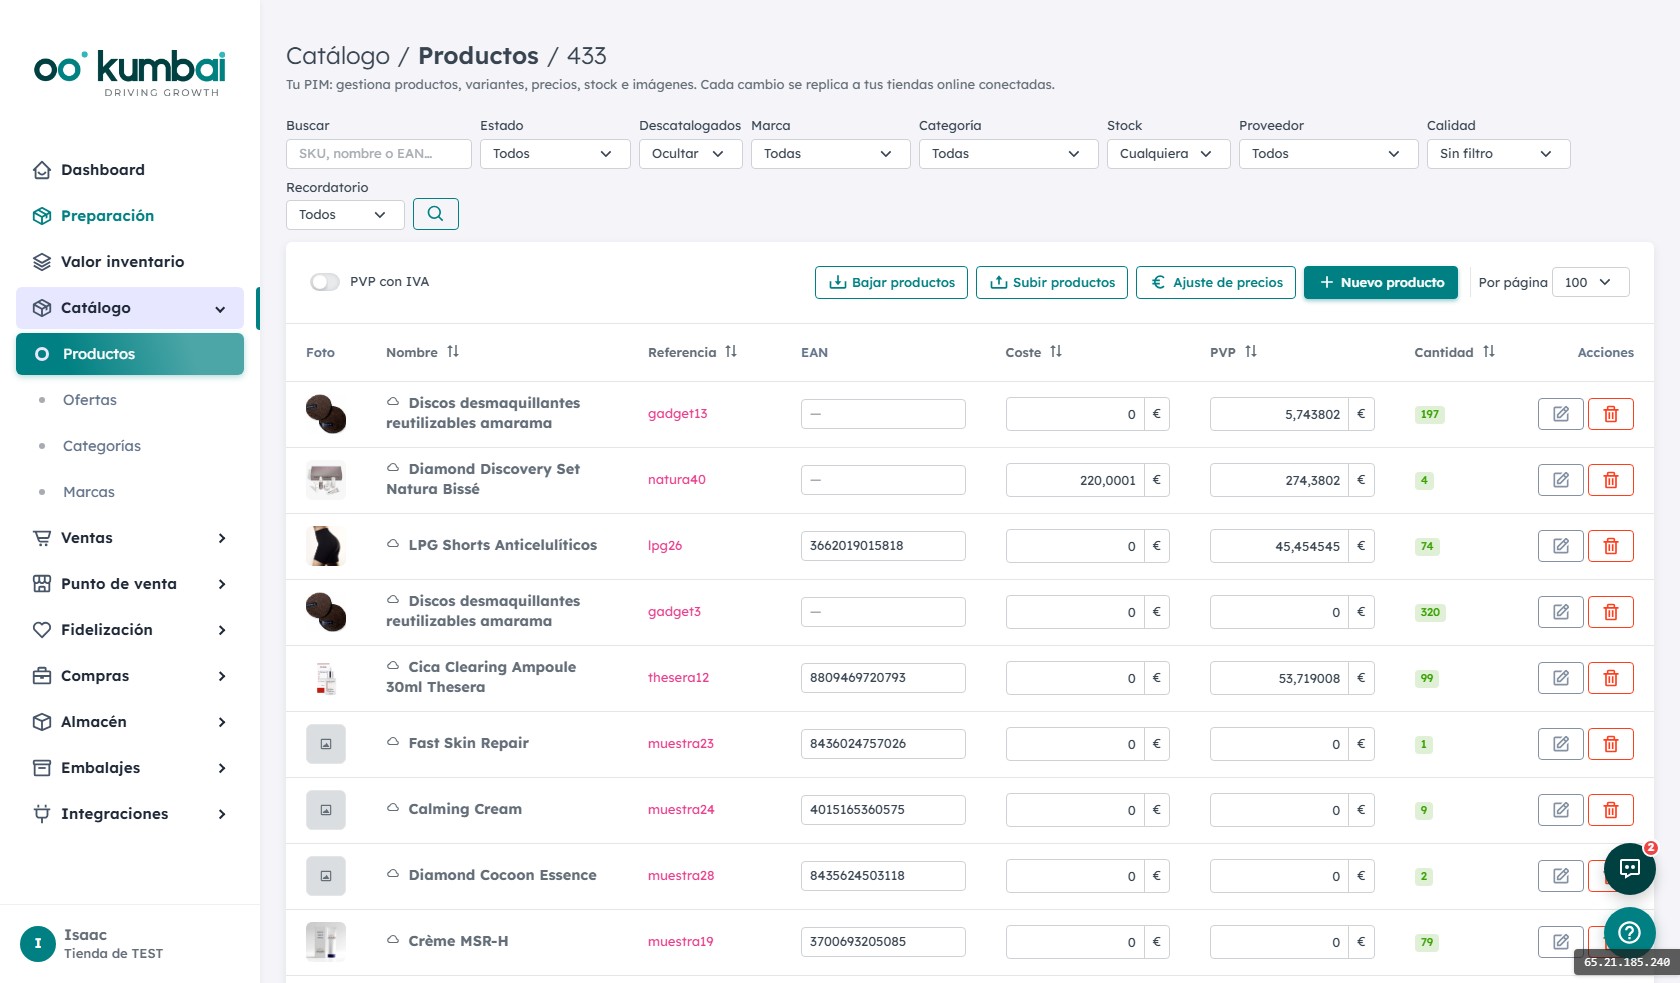Expand Punto de venta menu

coord(130,584)
